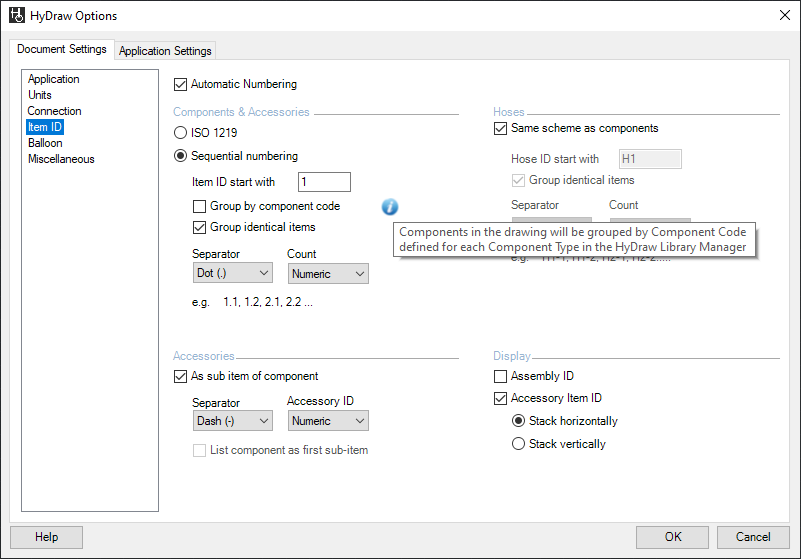The width and height of the screenshot is (801, 559).
Task: Select Application in the settings list
Action: 54,79
